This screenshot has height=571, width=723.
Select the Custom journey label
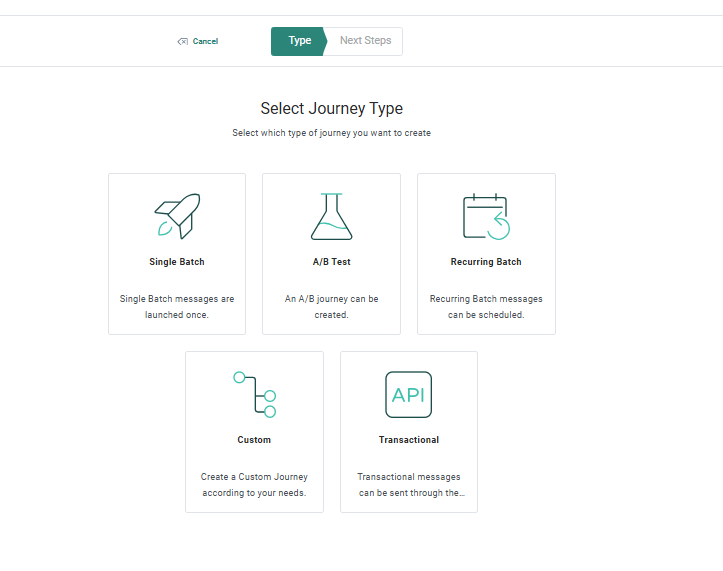(254, 440)
